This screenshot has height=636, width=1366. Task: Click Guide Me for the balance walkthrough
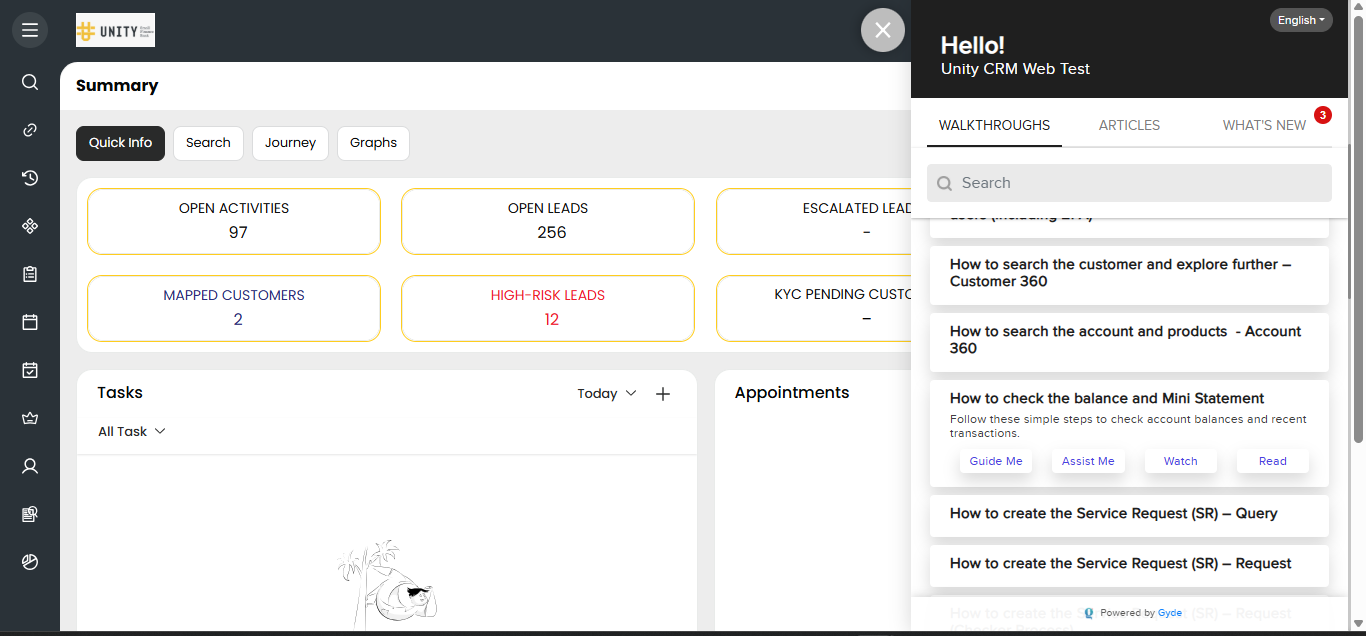995,460
